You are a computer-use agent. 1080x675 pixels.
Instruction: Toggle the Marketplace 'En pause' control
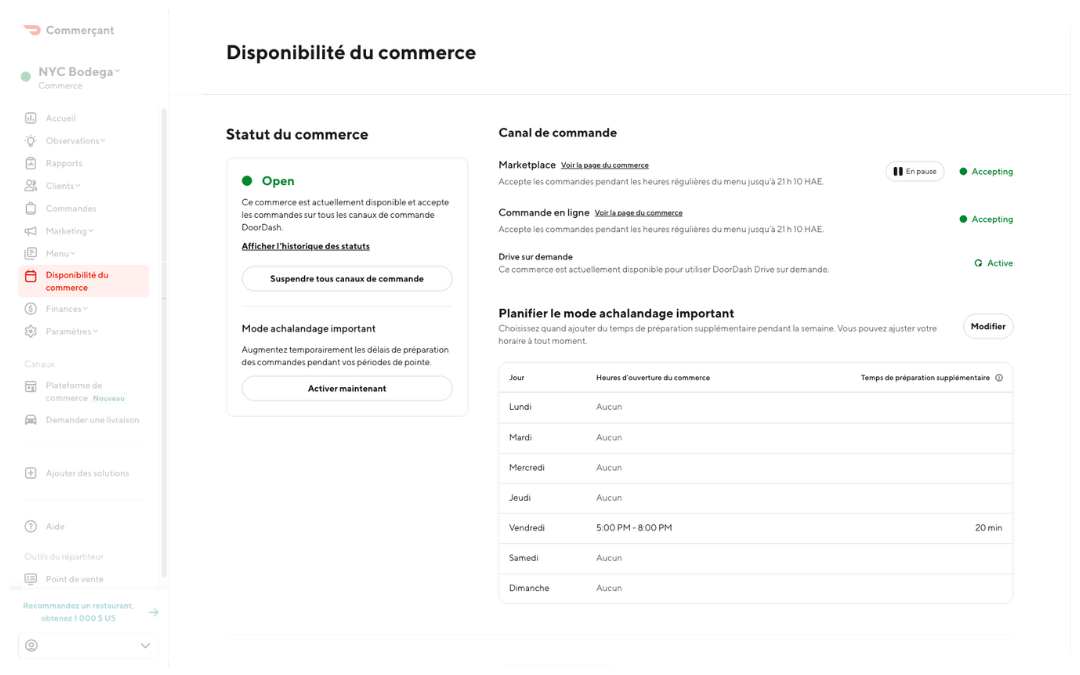click(x=914, y=171)
